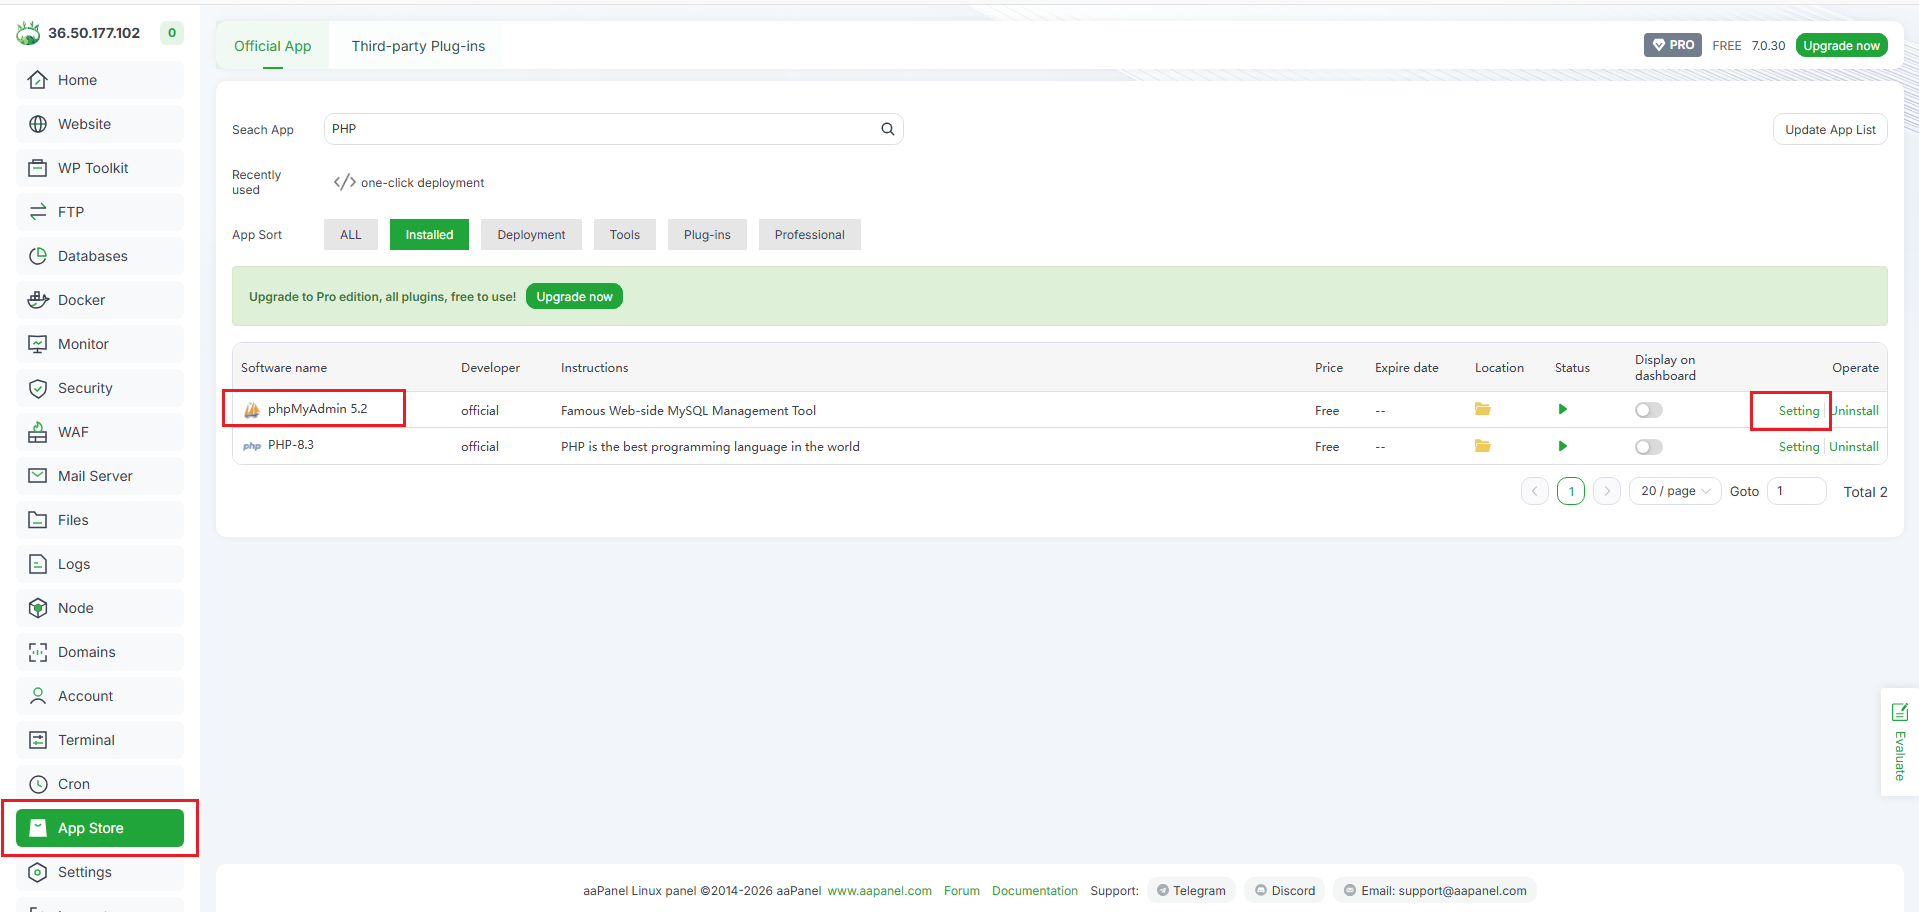This screenshot has height=912, width=1919.
Task: Open Databases icon in sidebar
Action: coord(38,256)
